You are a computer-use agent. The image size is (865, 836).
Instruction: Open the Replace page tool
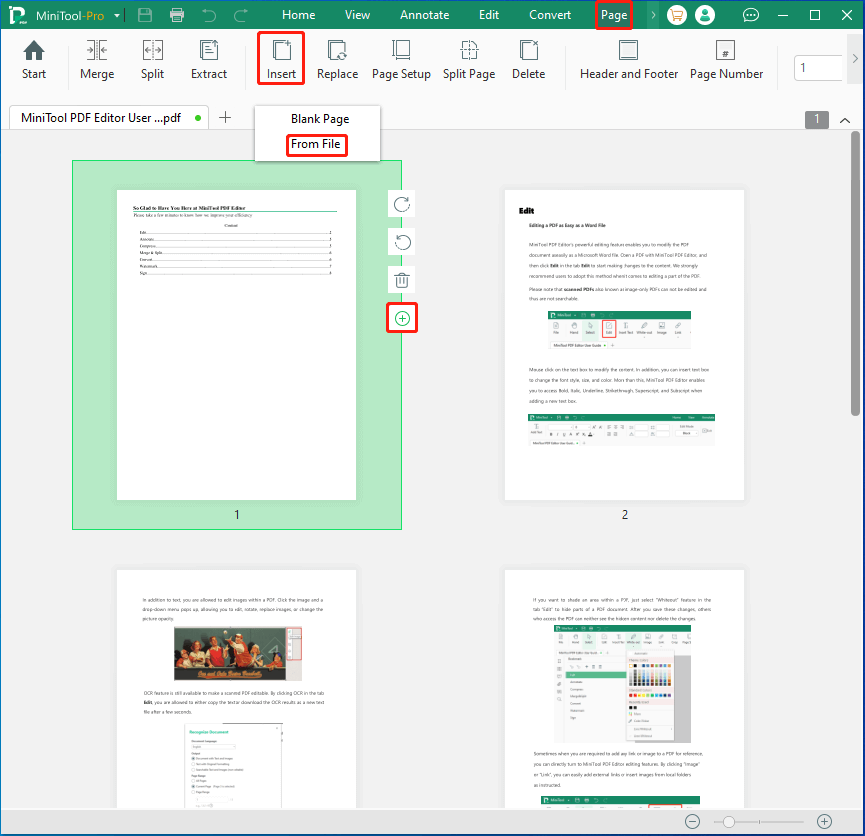(x=337, y=60)
